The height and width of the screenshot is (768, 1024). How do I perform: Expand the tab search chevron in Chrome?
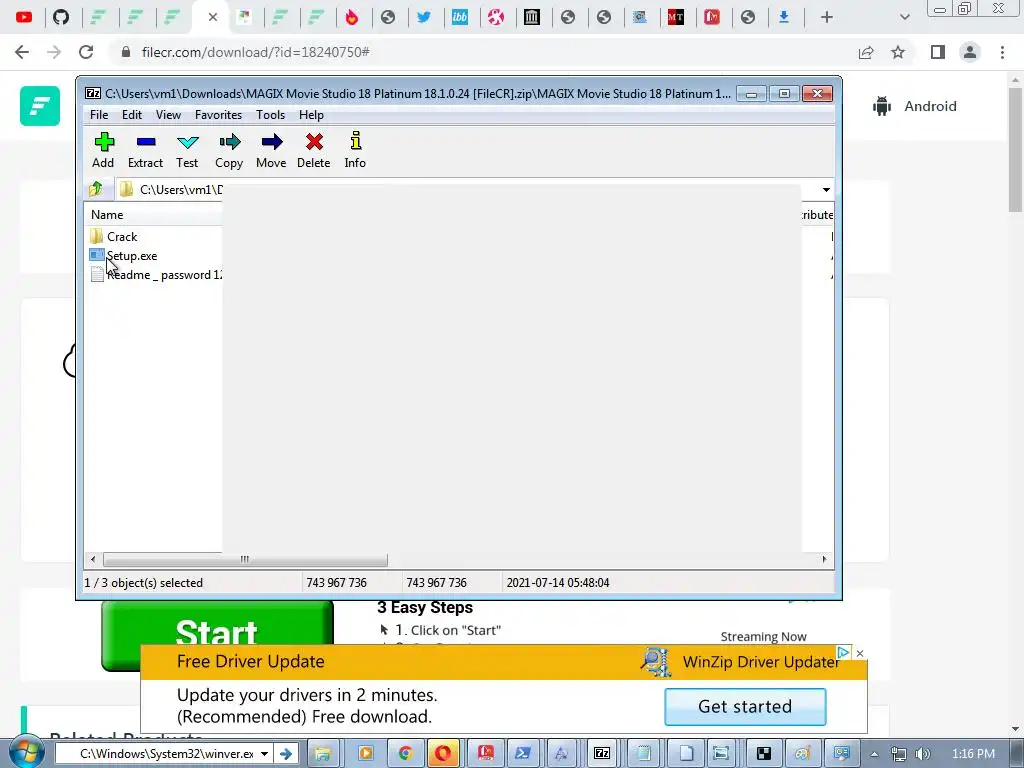[x=904, y=17]
